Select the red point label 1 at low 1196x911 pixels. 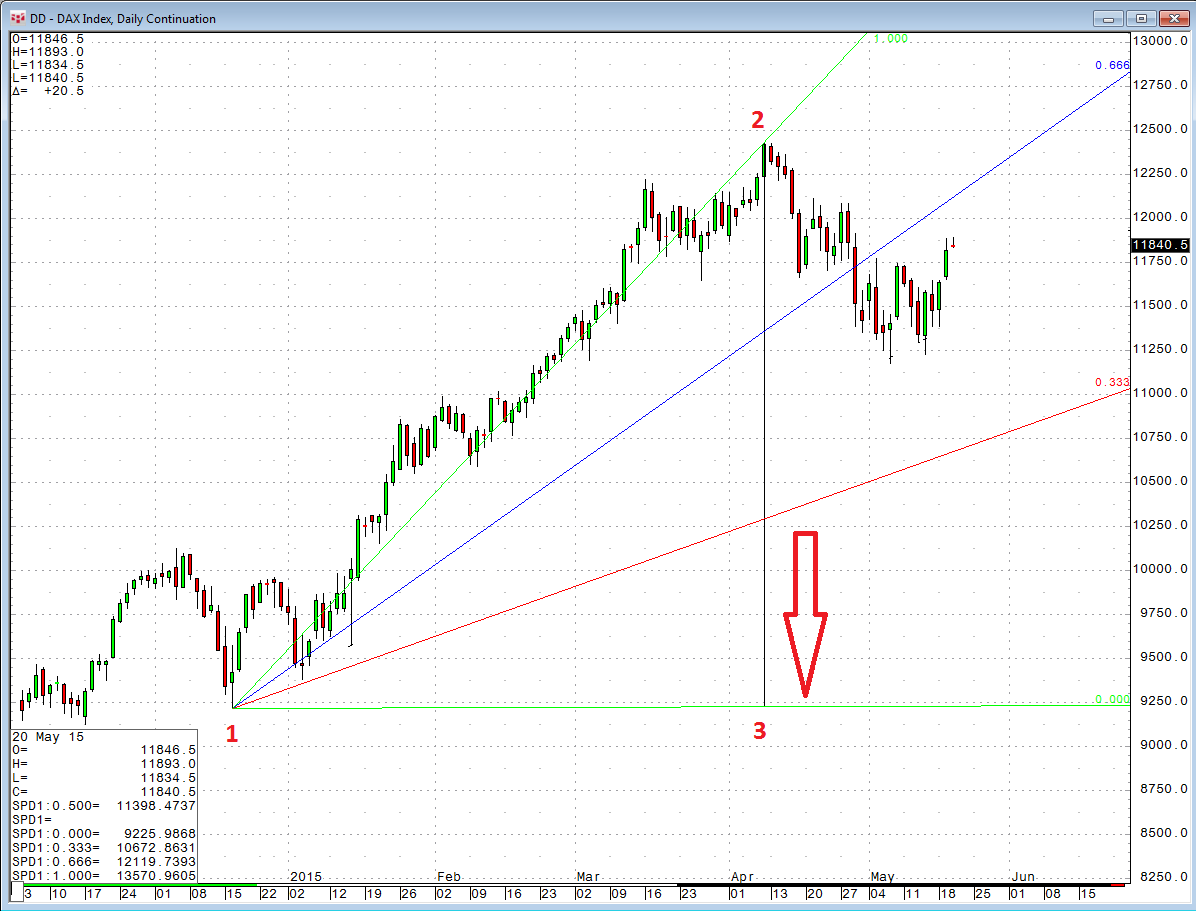pyautogui.click(x=232, y=734)
